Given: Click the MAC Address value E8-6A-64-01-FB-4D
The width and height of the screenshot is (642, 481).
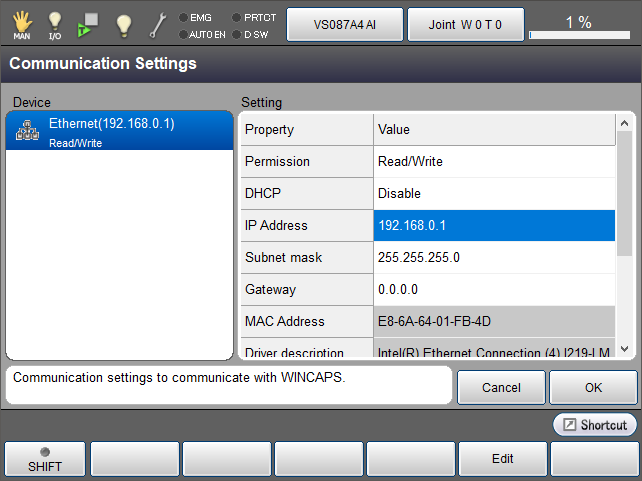Looking at the screenshot, I should (x=494, y=321).
